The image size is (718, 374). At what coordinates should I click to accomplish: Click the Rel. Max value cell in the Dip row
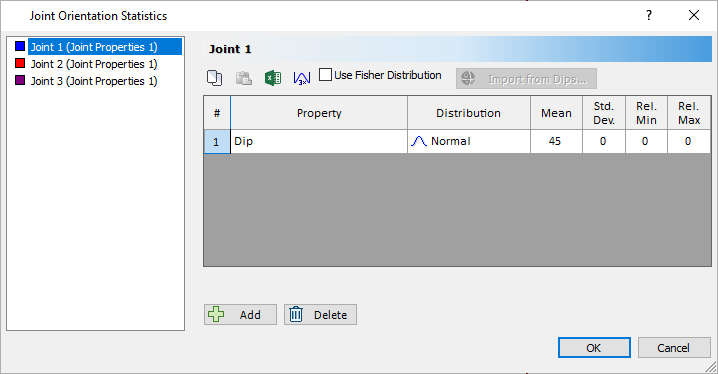pyautogui.click(x=689, y=141)
